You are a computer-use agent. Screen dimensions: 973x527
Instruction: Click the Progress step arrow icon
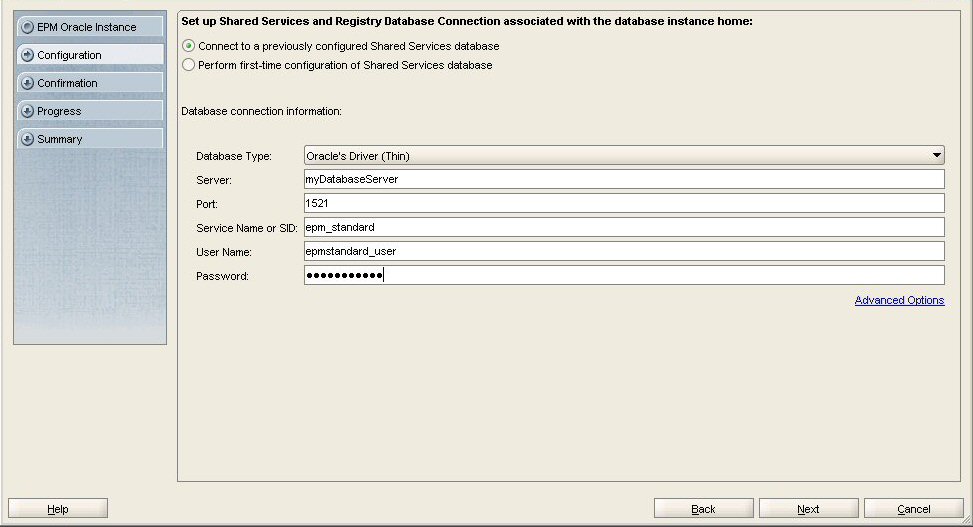27,111
